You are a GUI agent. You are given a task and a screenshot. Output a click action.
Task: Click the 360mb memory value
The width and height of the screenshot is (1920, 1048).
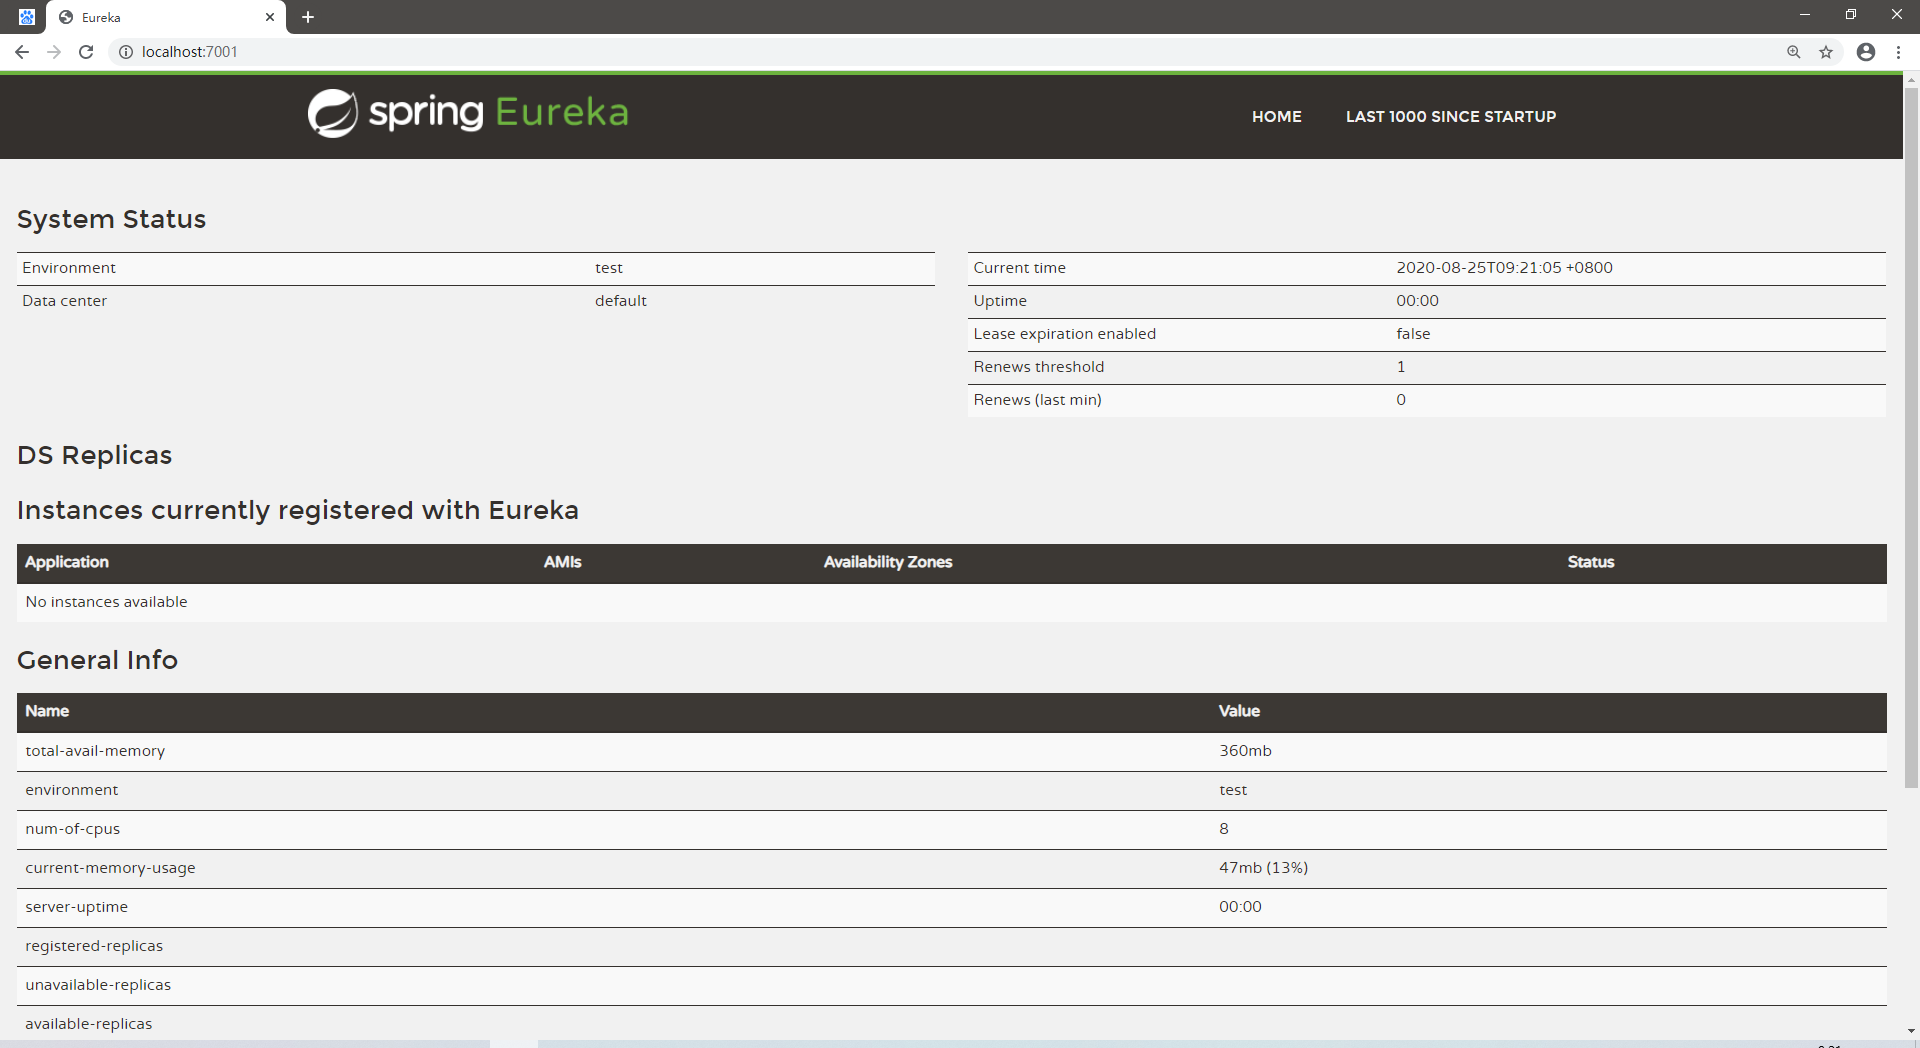pyautogui.click(x=1245, y=751)
